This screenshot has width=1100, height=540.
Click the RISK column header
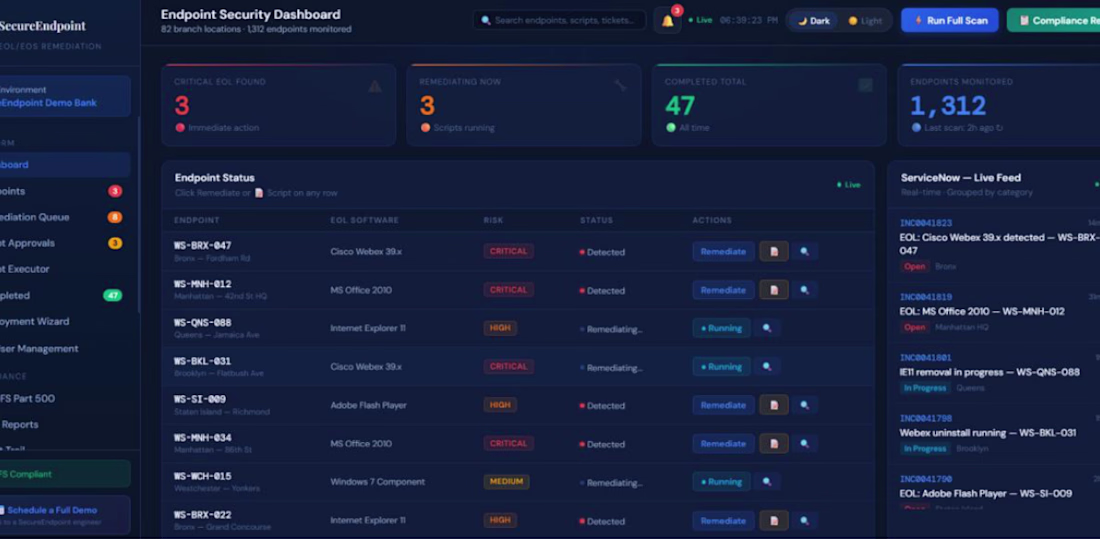[x=493, y=220]
